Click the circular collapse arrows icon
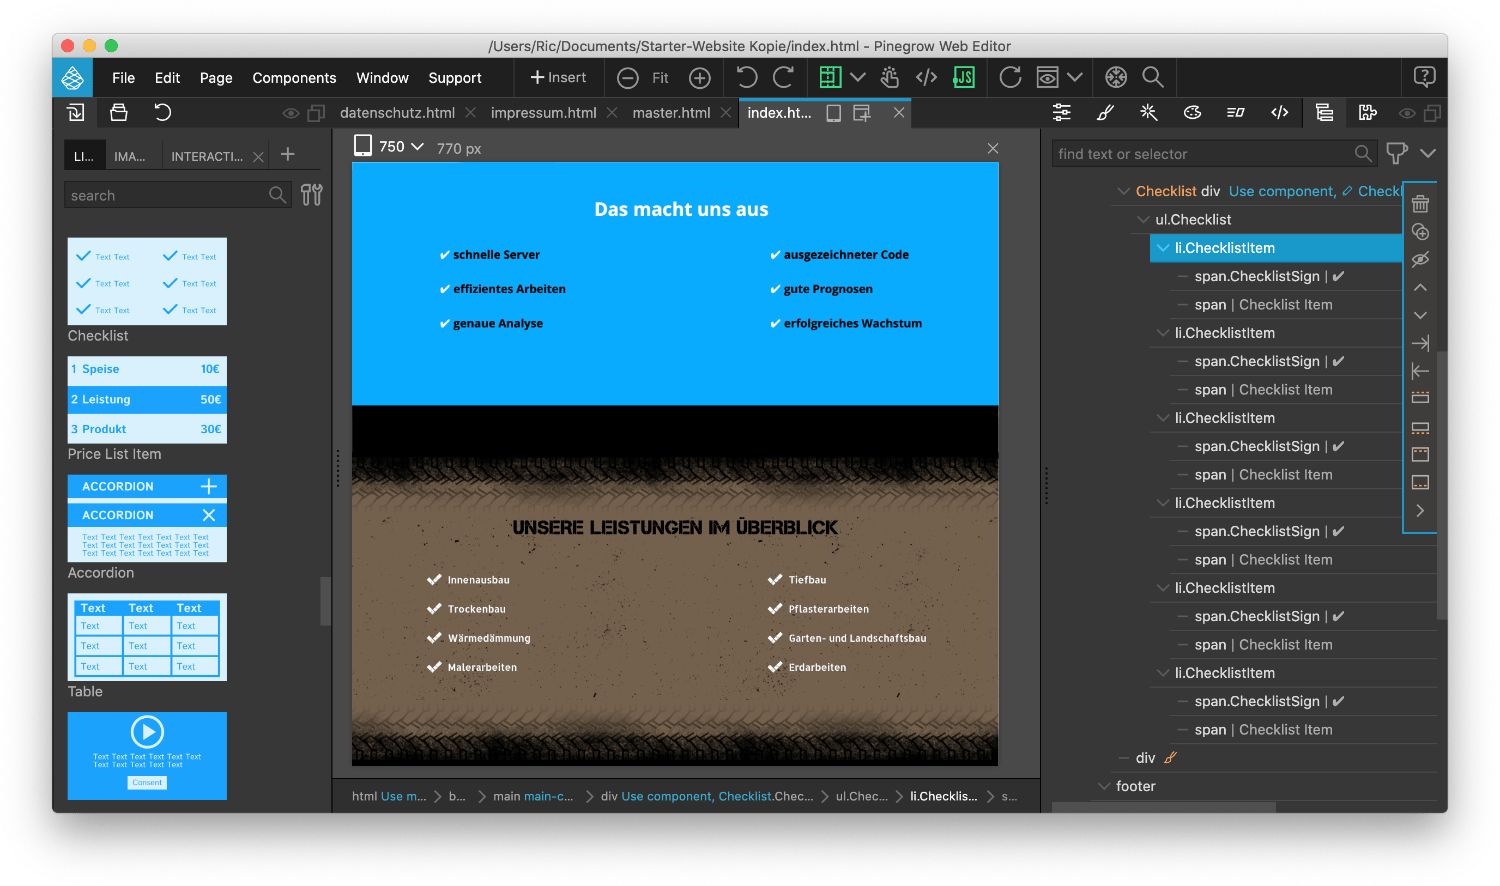Image resolution: width=1500 pixels, height=886 pixels. pyautogui.click(x=1116, y=77)
